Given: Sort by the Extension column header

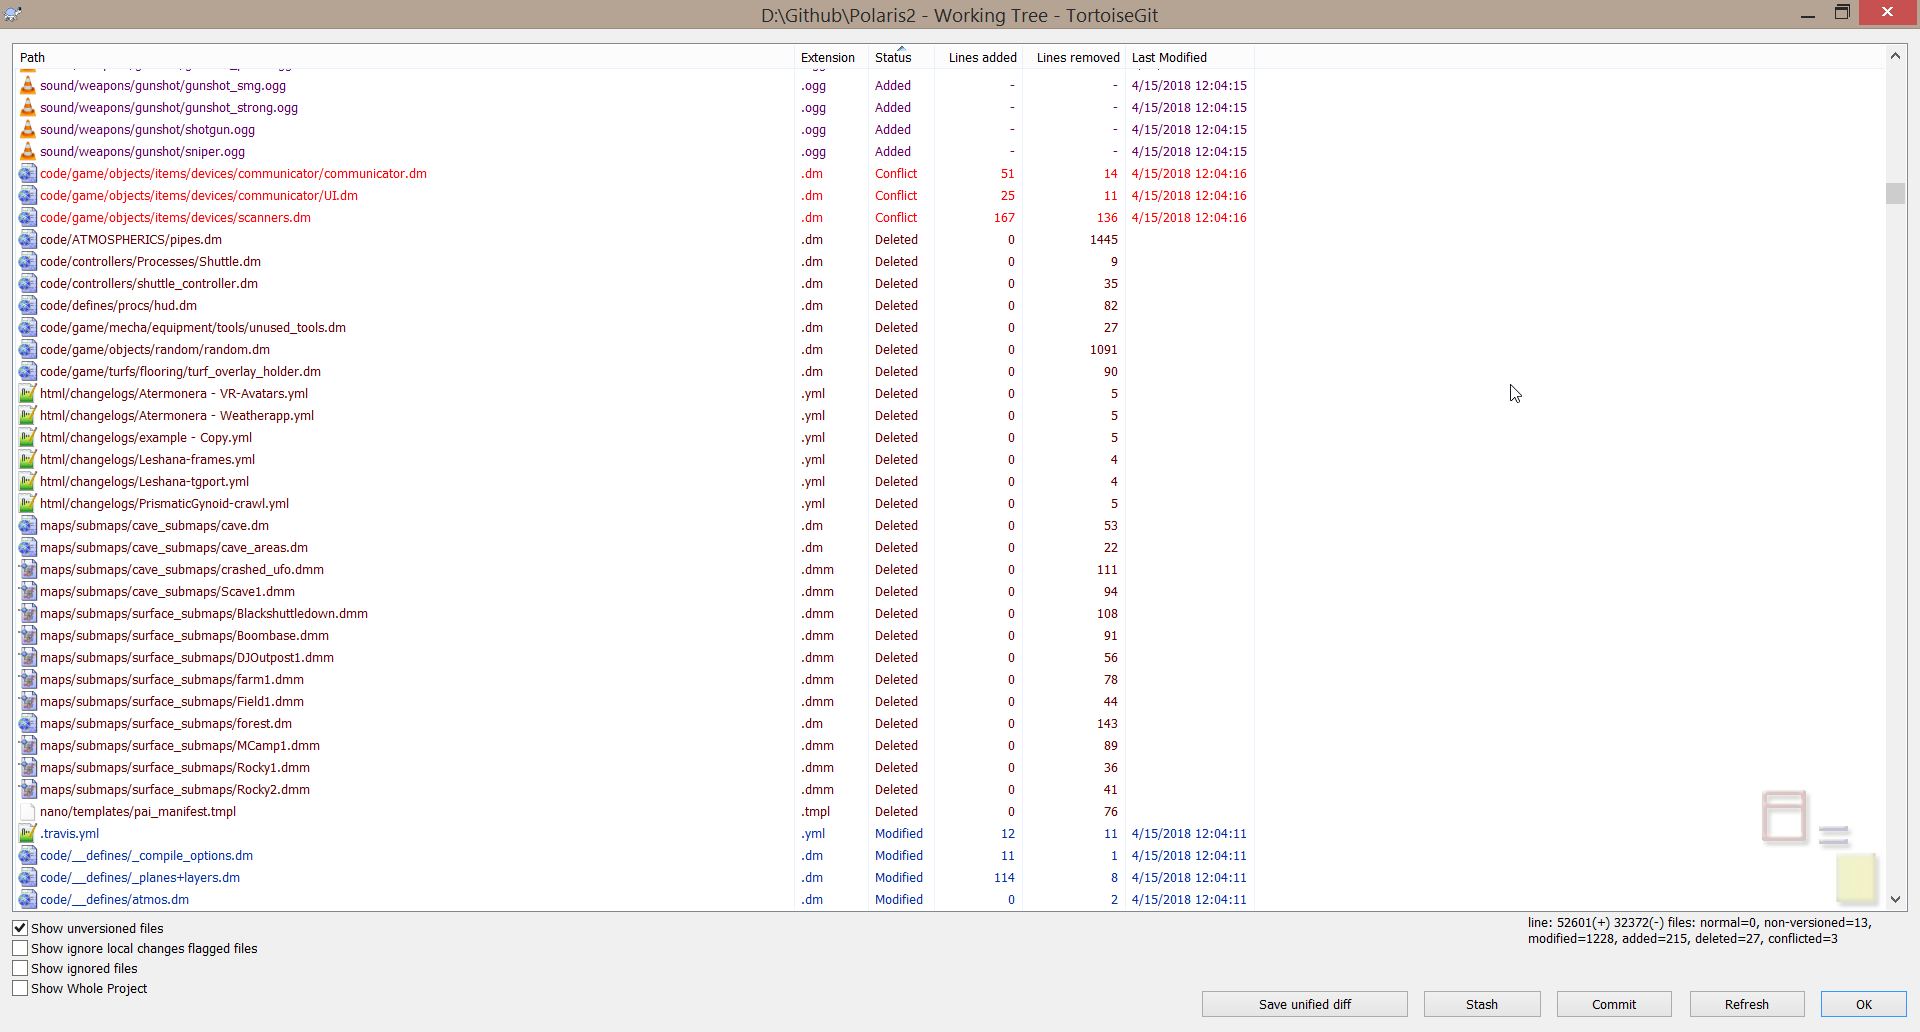Looking at the screenshot, I should (x=832, y=57).
